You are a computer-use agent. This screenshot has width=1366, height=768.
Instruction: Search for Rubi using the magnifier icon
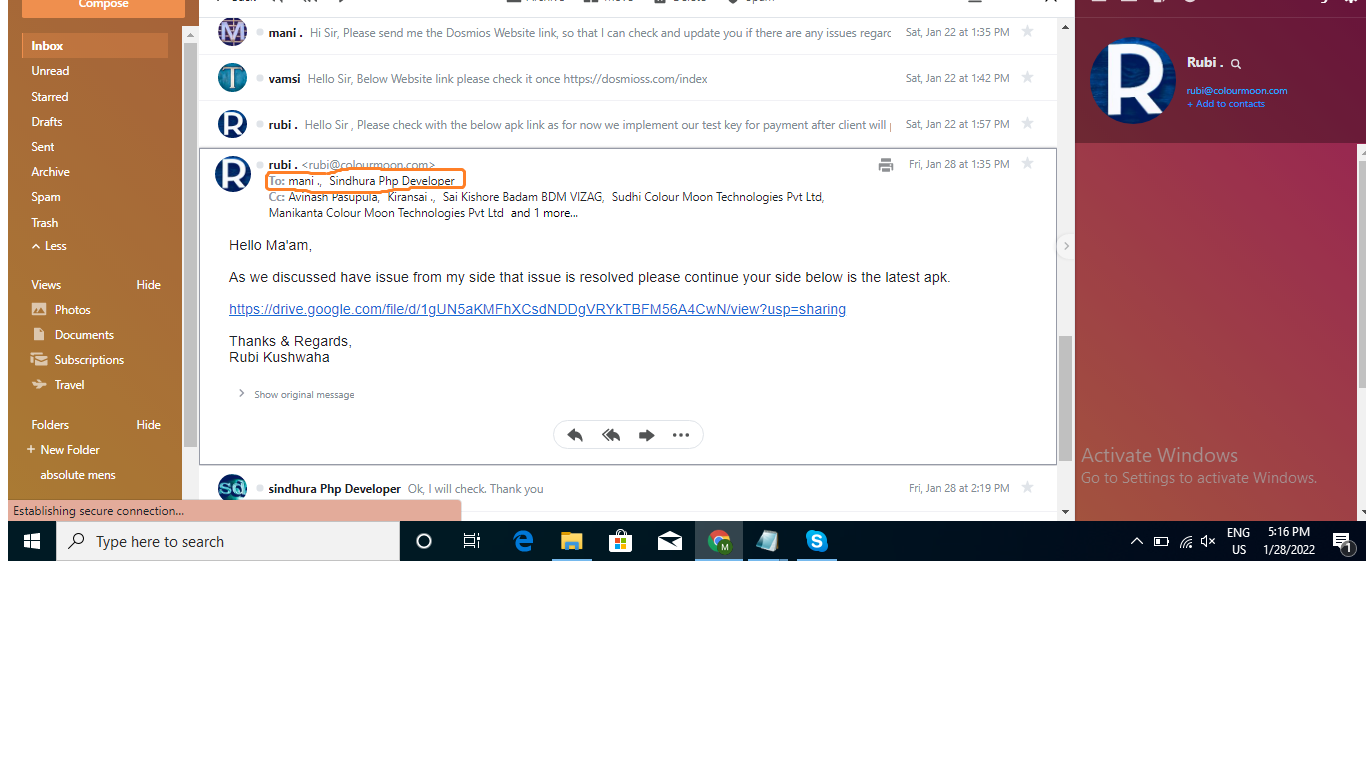[x=1236, y=64]
